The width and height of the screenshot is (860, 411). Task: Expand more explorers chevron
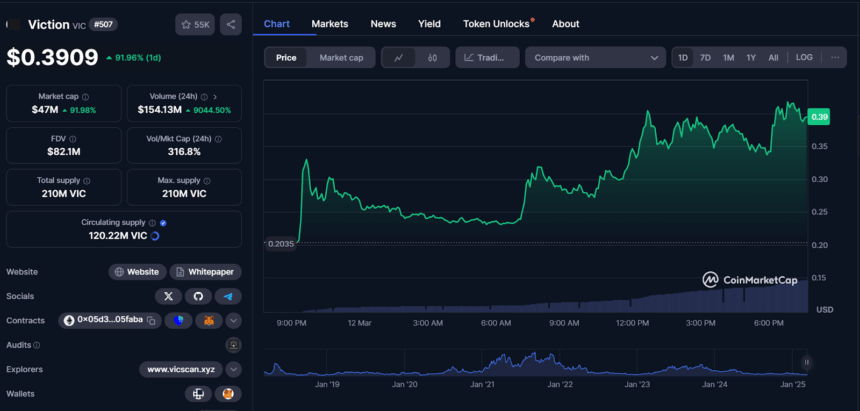[x=234, y=369]
